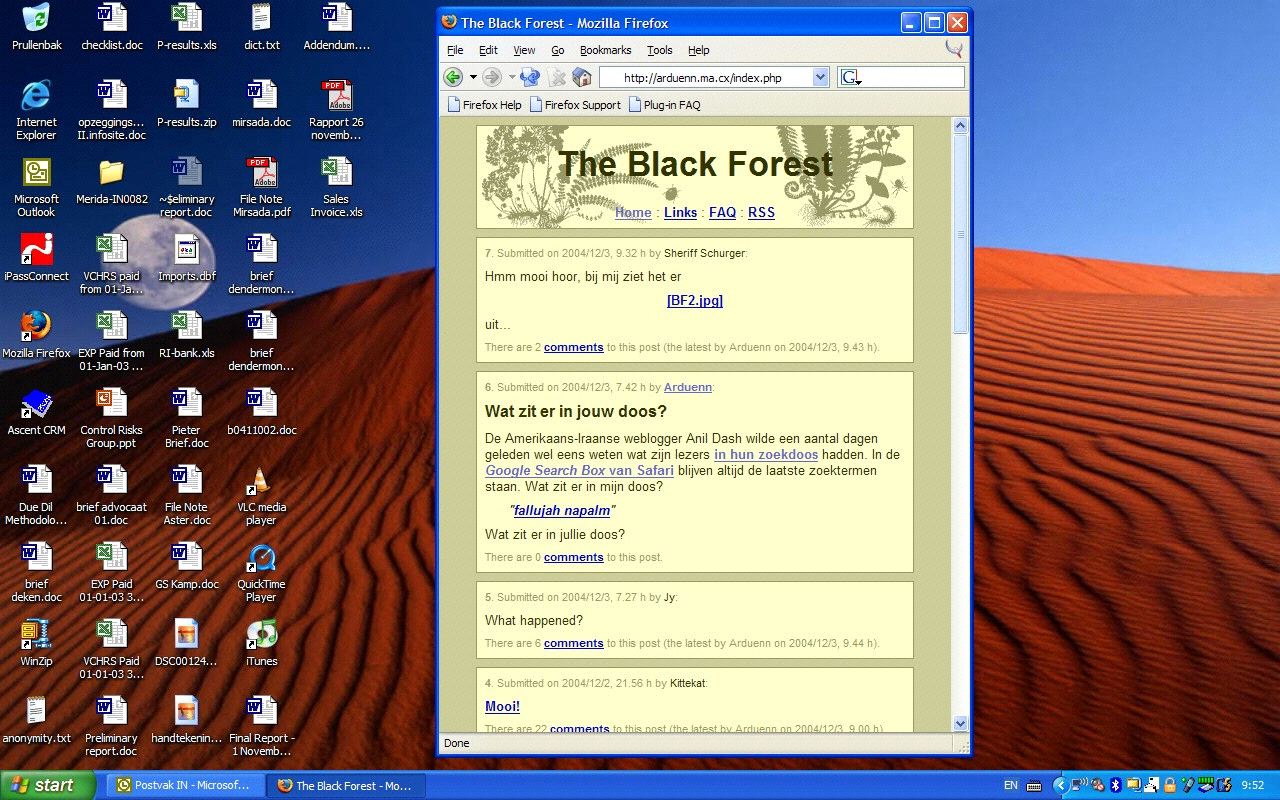Open the Help menu in Firefox

pyautogui.click(x=699, y=50)
